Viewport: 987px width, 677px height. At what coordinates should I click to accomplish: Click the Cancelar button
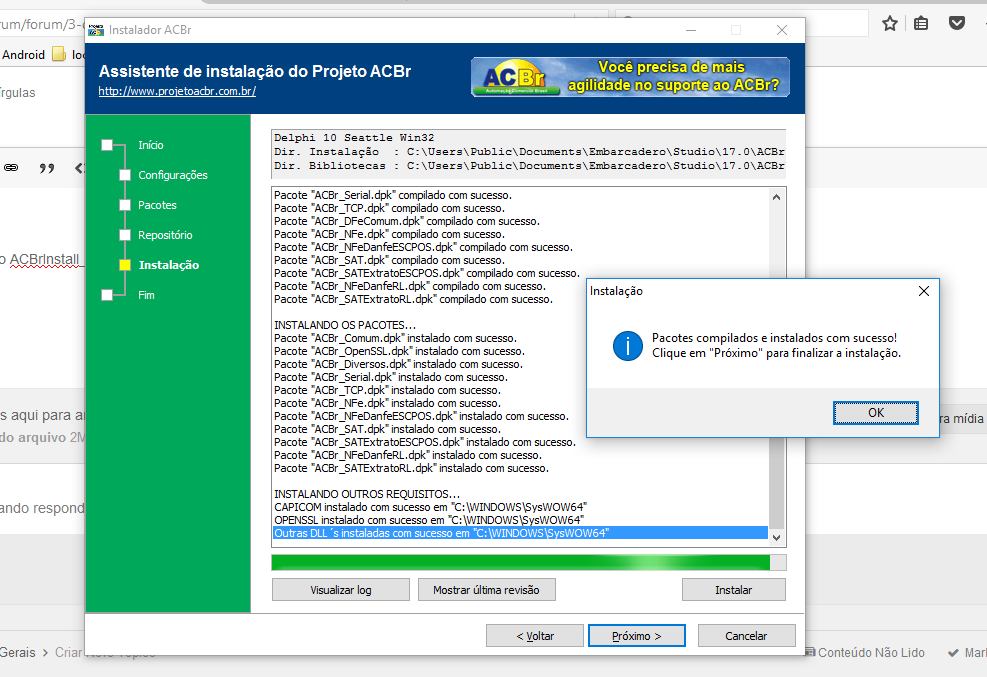pyautogui.click(x=746, y=635)
